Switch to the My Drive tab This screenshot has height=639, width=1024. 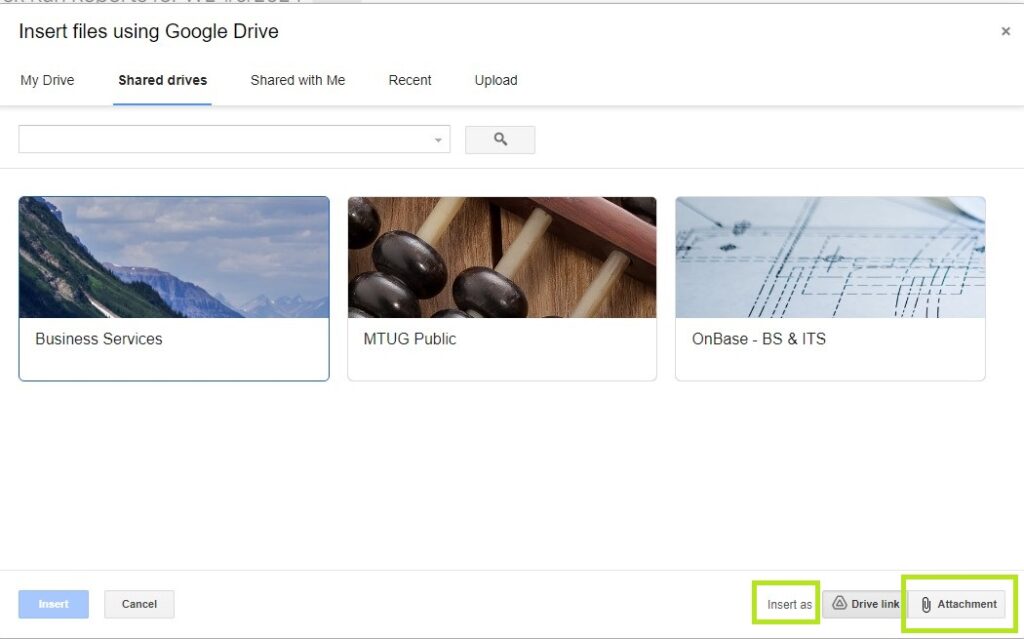point(47,80)
